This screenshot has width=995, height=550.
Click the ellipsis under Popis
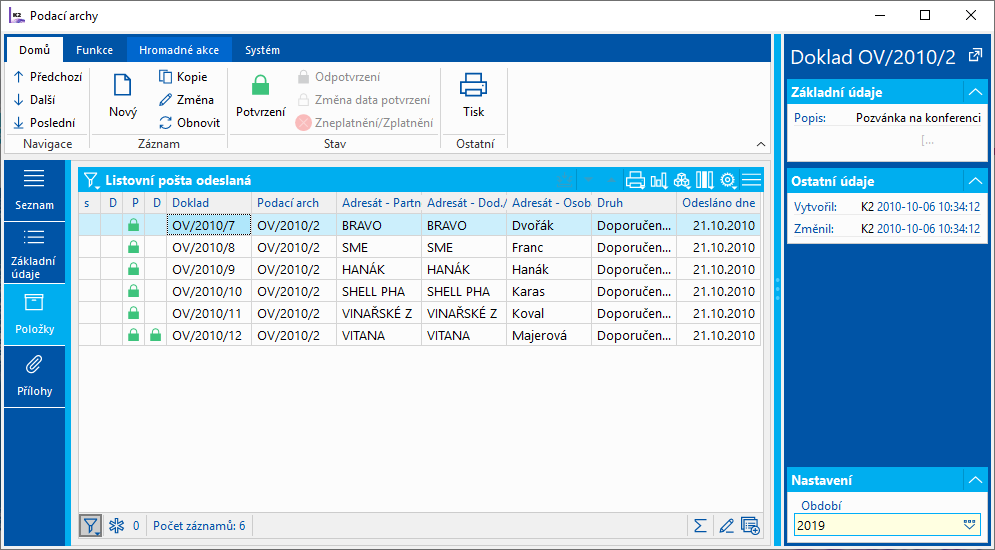[927, 141]
